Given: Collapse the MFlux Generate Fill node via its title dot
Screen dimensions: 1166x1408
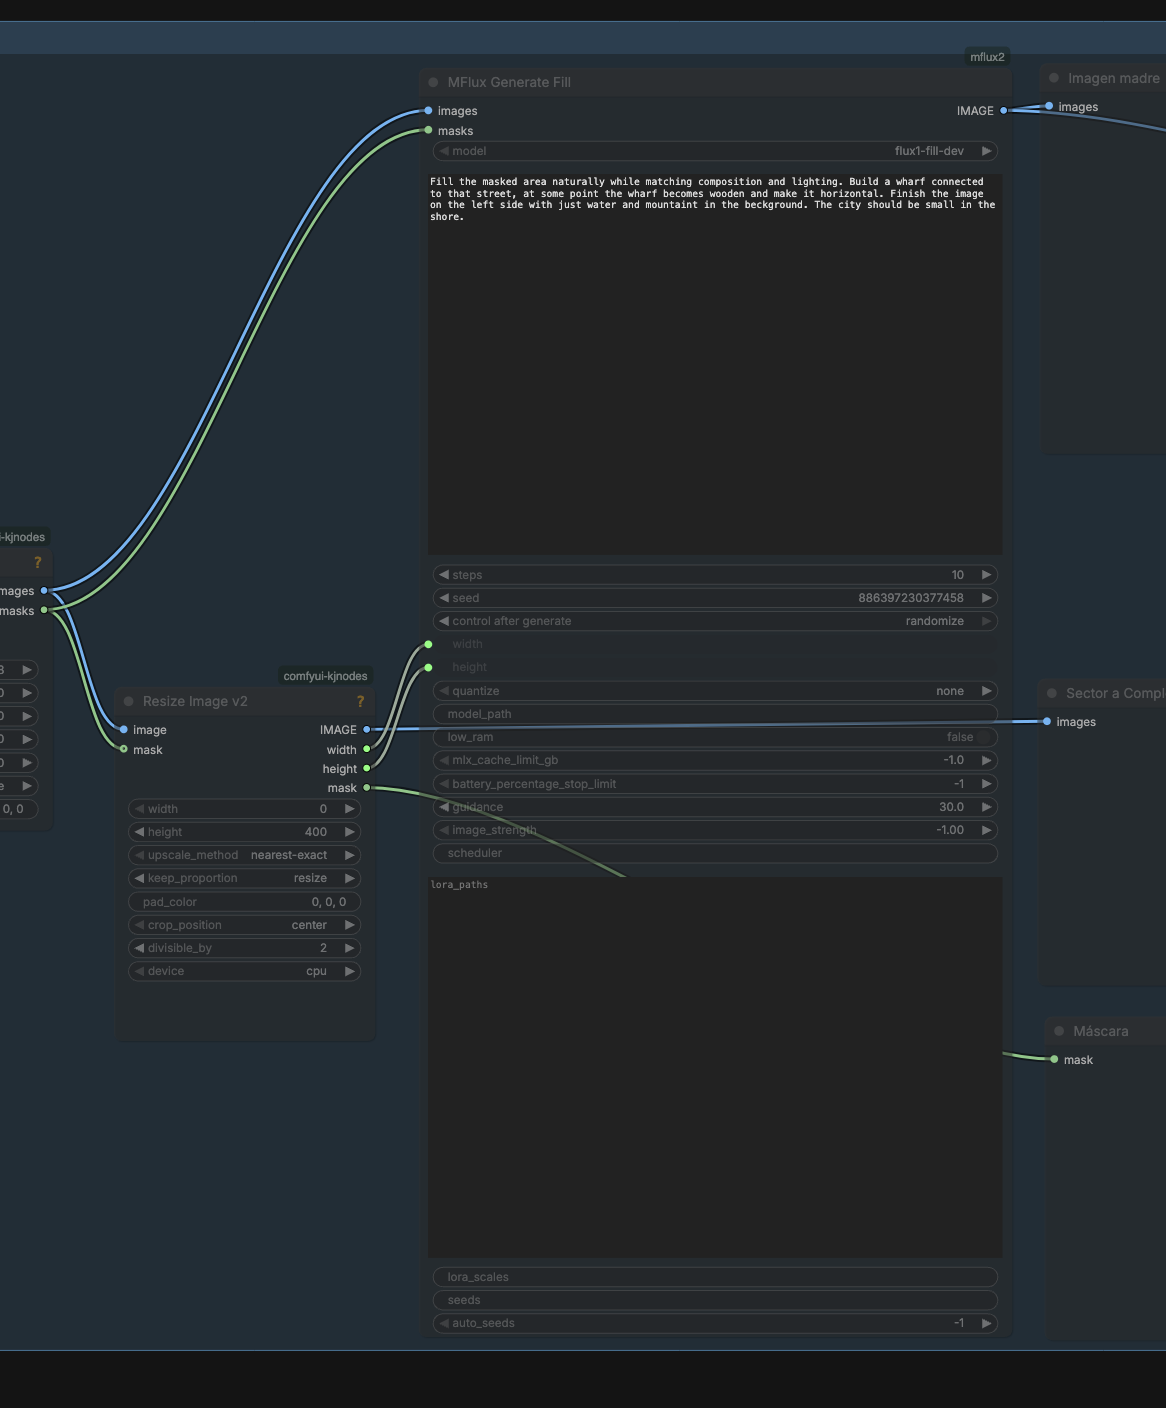Looking at the screenshot, I should point(433,82).
